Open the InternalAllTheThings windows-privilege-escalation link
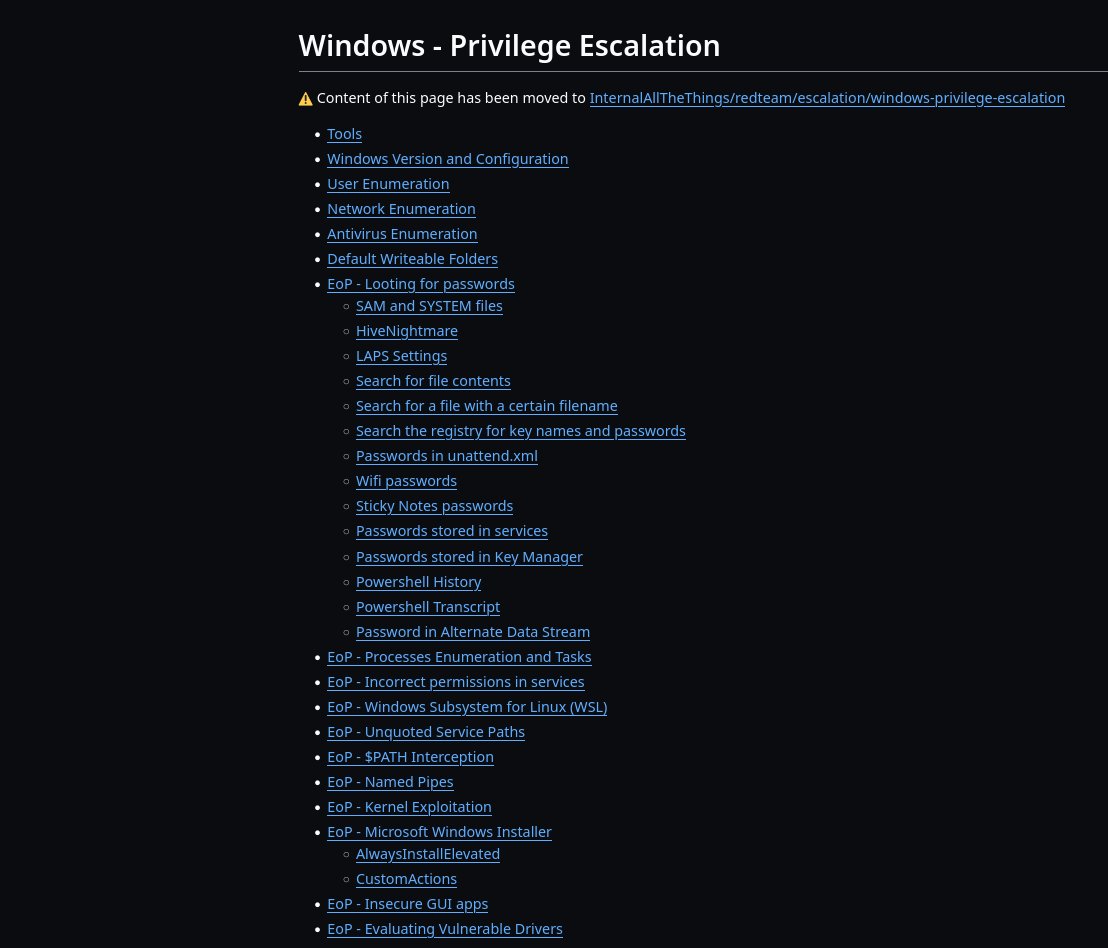 827,98
